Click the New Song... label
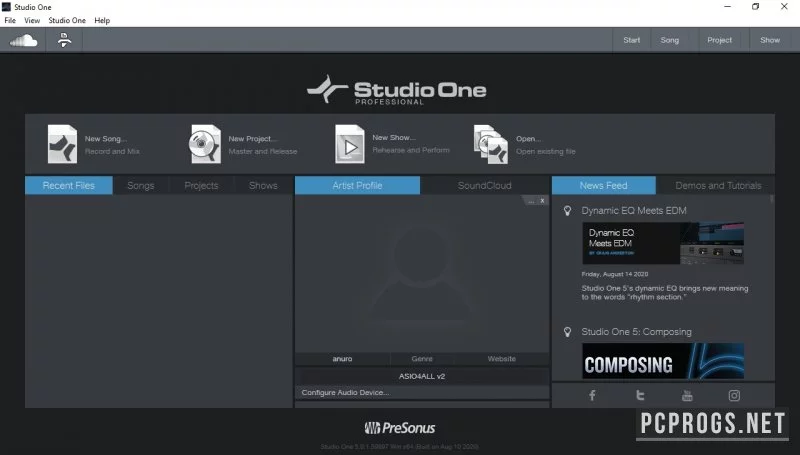 (106, 139)
